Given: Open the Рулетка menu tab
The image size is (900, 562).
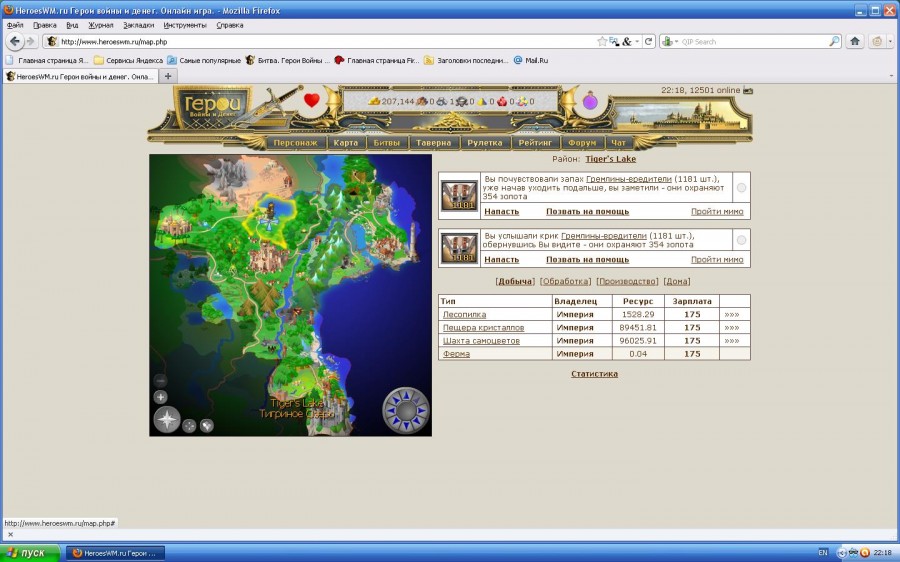Looking at the screenshot, I should 485,143.
